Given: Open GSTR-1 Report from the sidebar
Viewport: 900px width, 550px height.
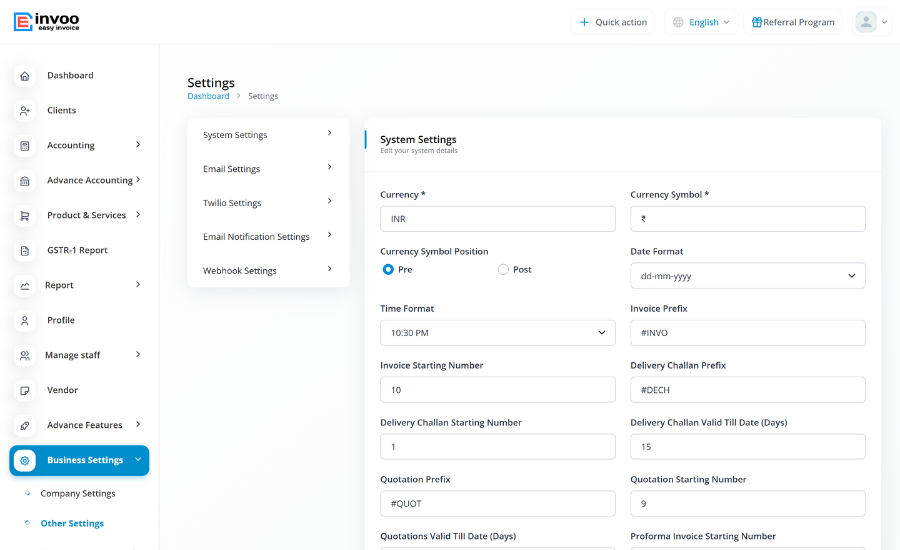Looking at the screenshot, I should 77,250.
